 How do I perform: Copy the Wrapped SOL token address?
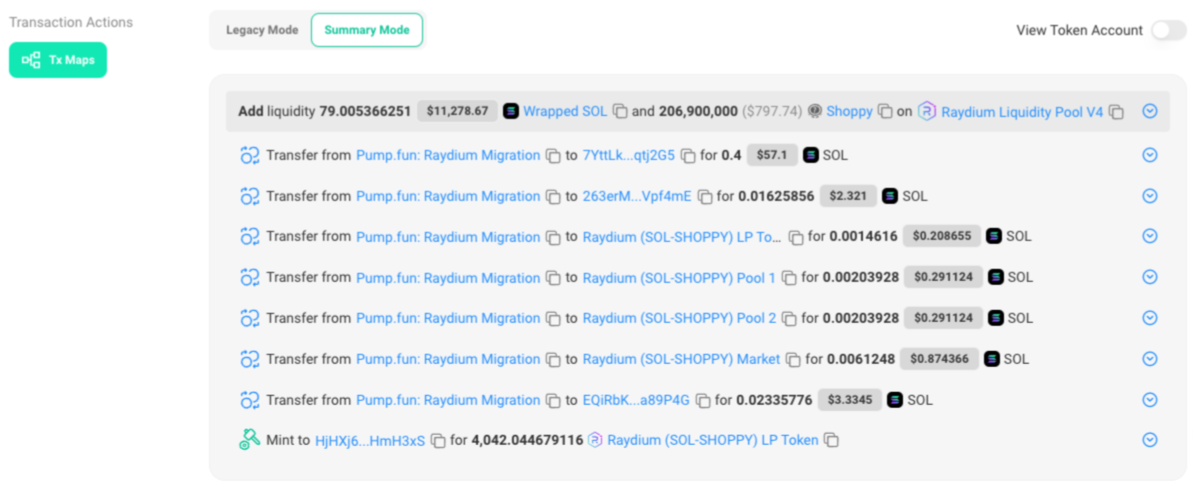(620, 112)
